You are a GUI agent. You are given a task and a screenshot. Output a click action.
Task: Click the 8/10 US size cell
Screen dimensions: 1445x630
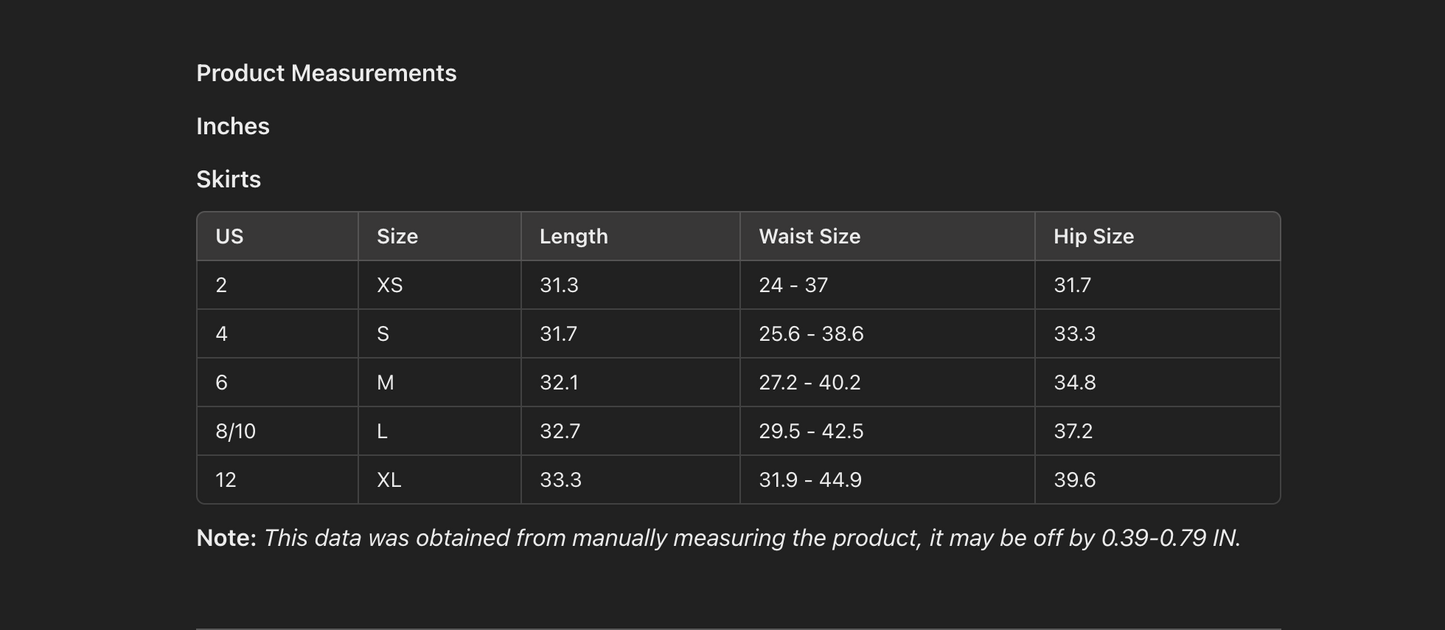coord(235,431)
